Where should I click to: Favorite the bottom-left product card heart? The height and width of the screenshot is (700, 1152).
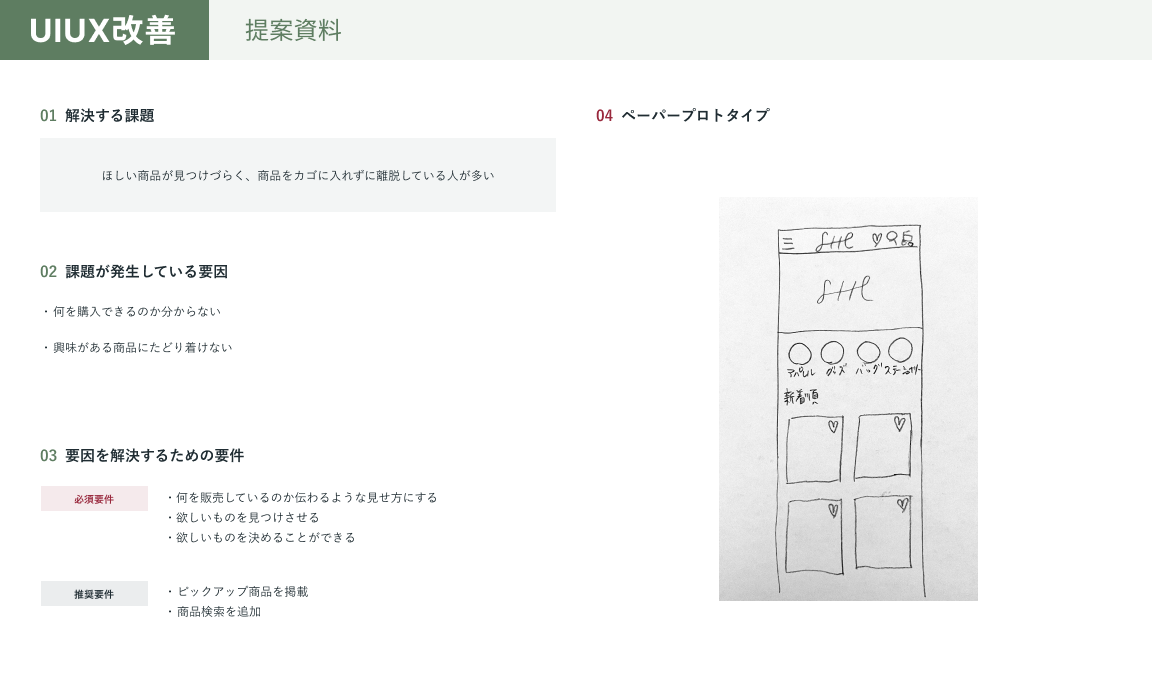tap(832, 510)
